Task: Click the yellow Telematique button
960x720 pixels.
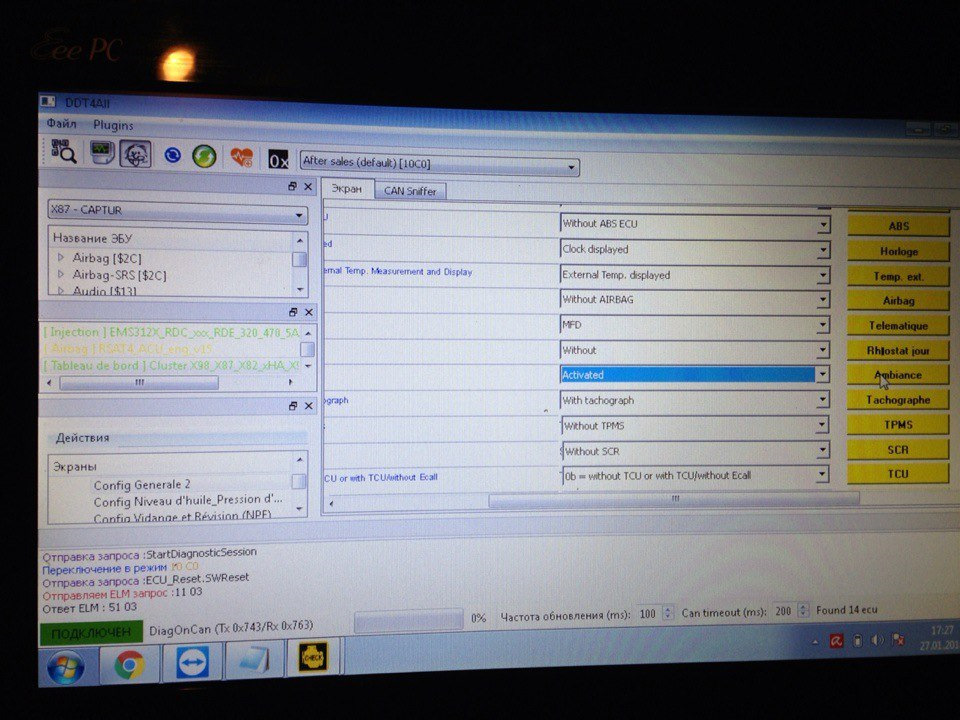Action: click(898, 326)
